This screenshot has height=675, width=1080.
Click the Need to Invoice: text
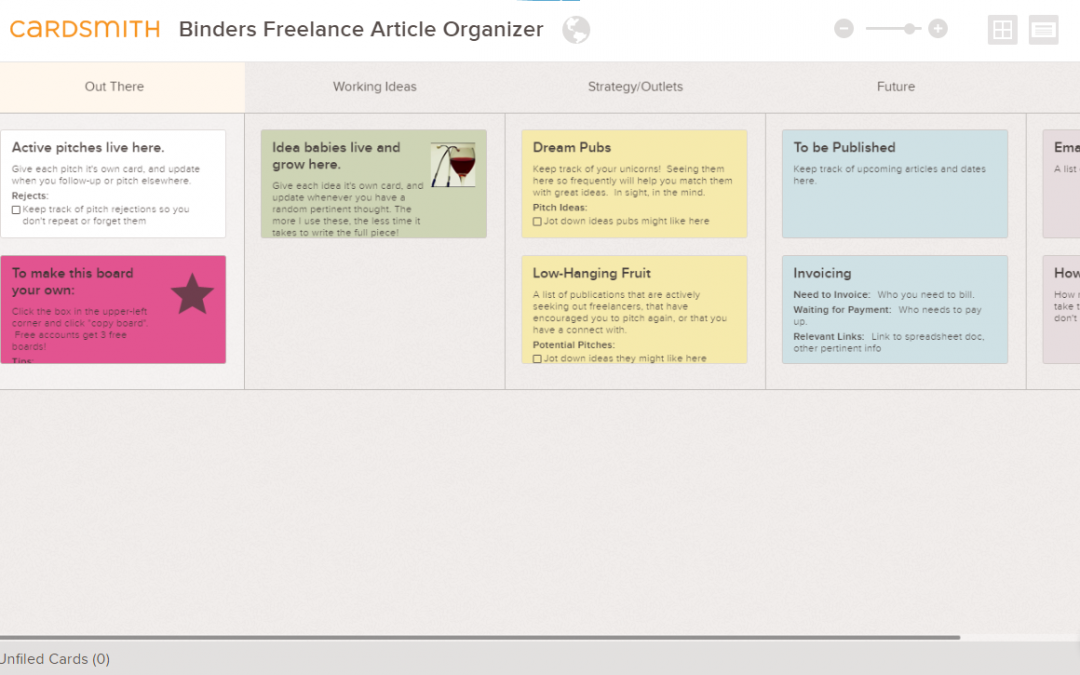coord(831,295)
